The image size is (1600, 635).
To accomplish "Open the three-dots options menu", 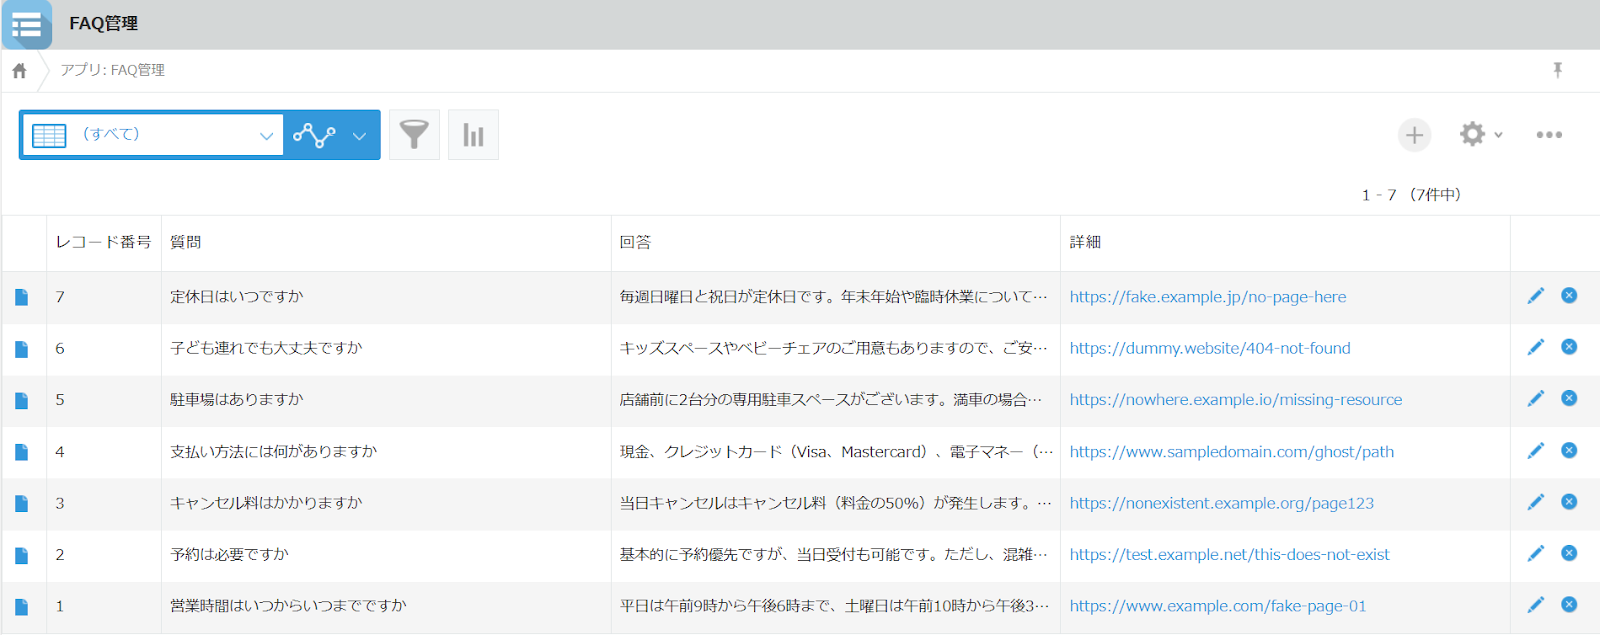I will click(x=1549, y=135).
